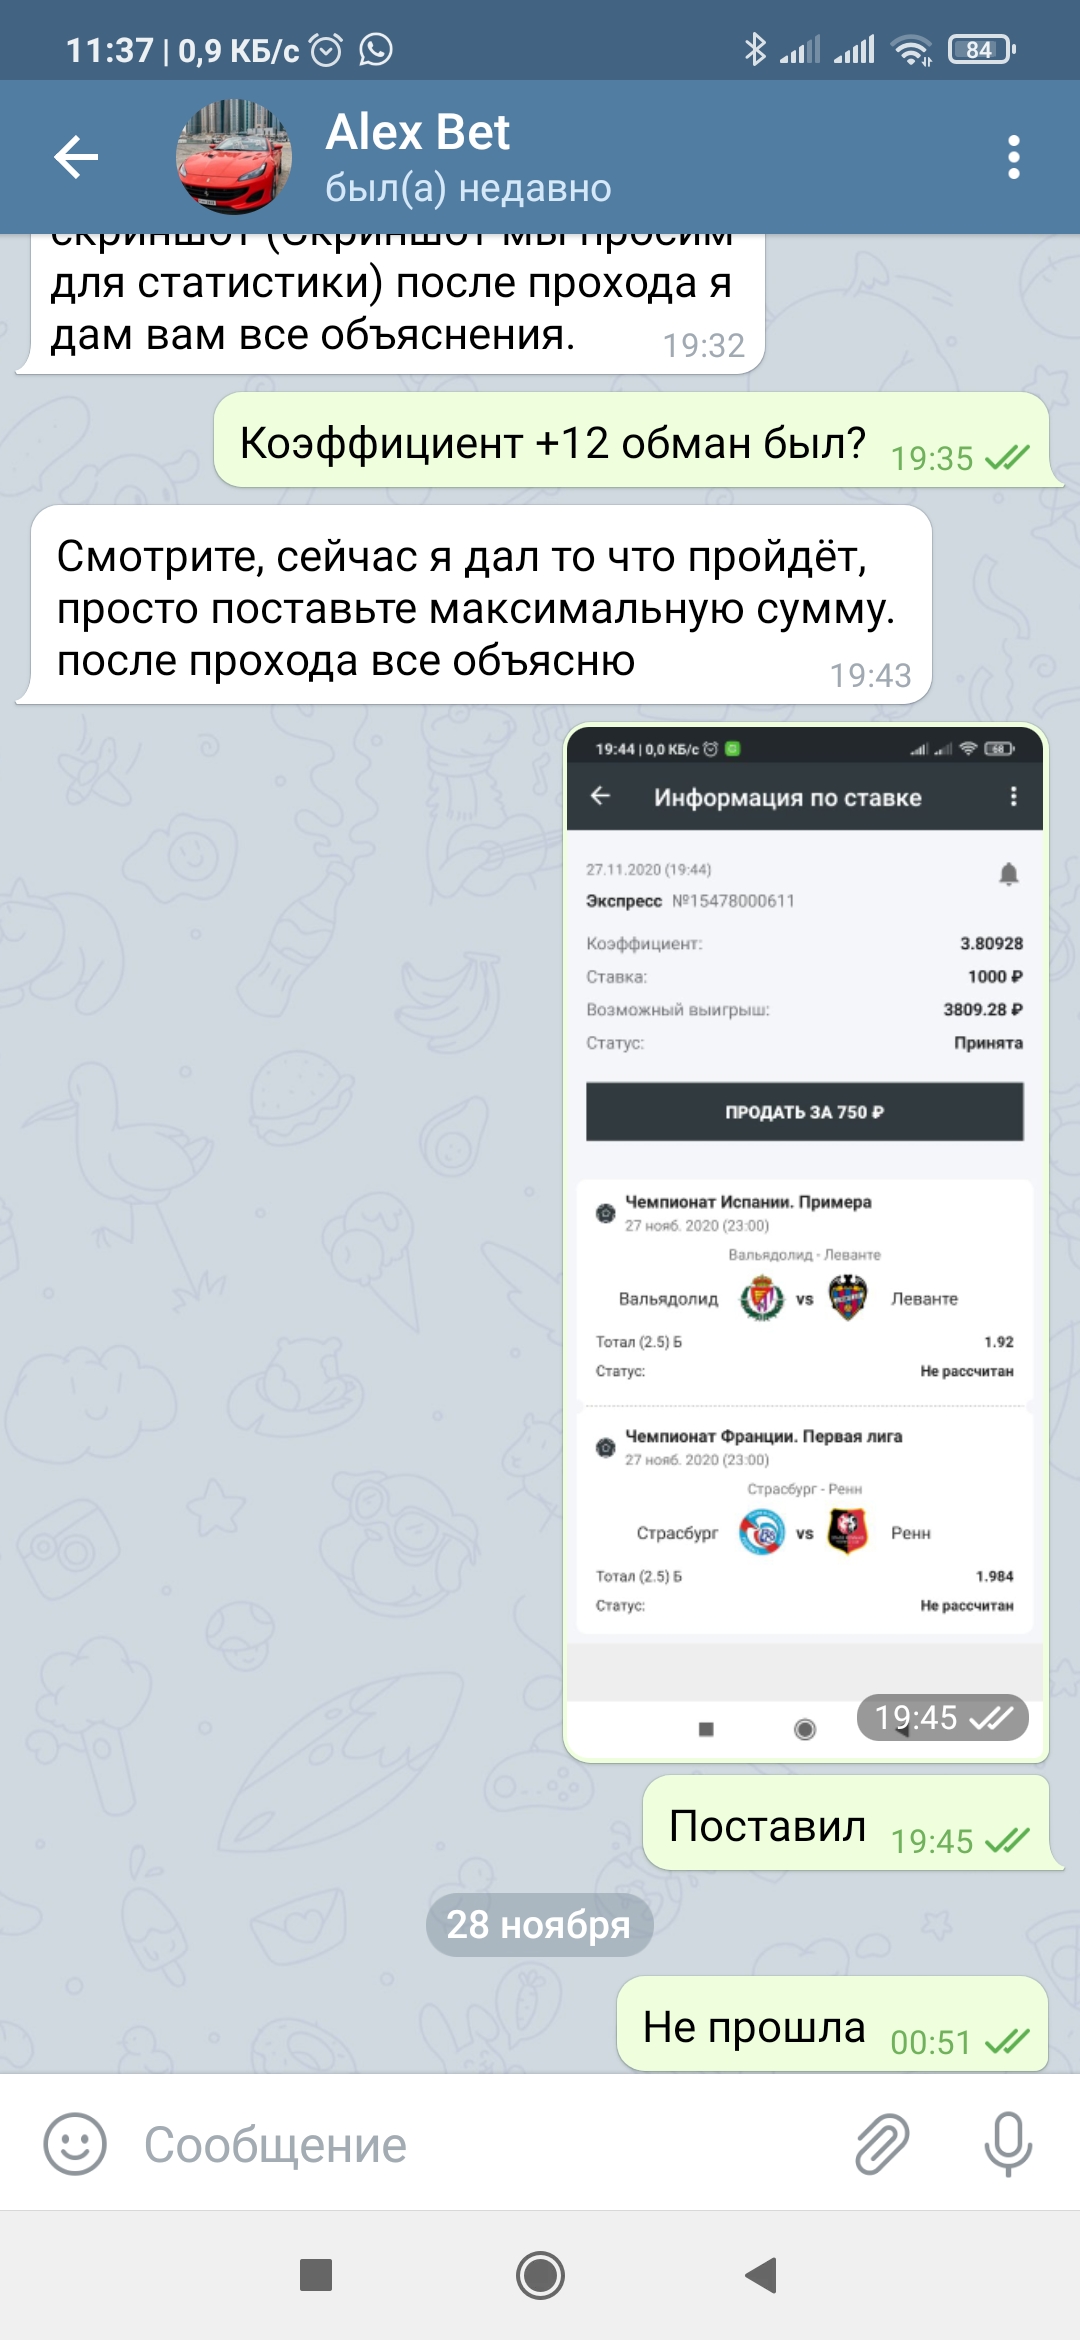Tap Android recent apps square button
This screenshot has width=1080, height=2340.
(x=316, y=2275)
